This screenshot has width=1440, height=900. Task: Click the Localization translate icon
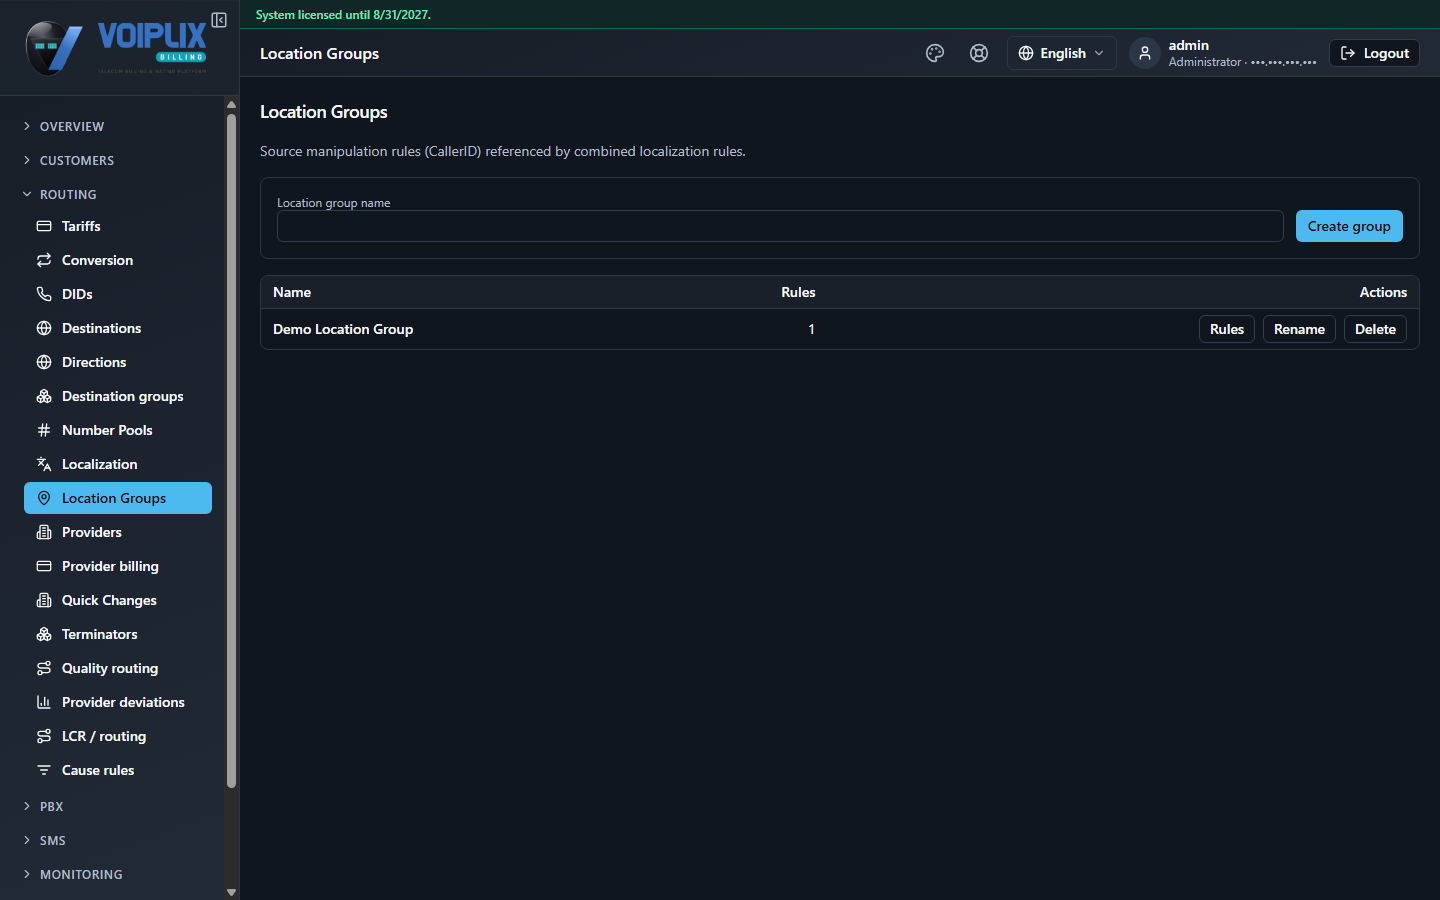[44, 464]
